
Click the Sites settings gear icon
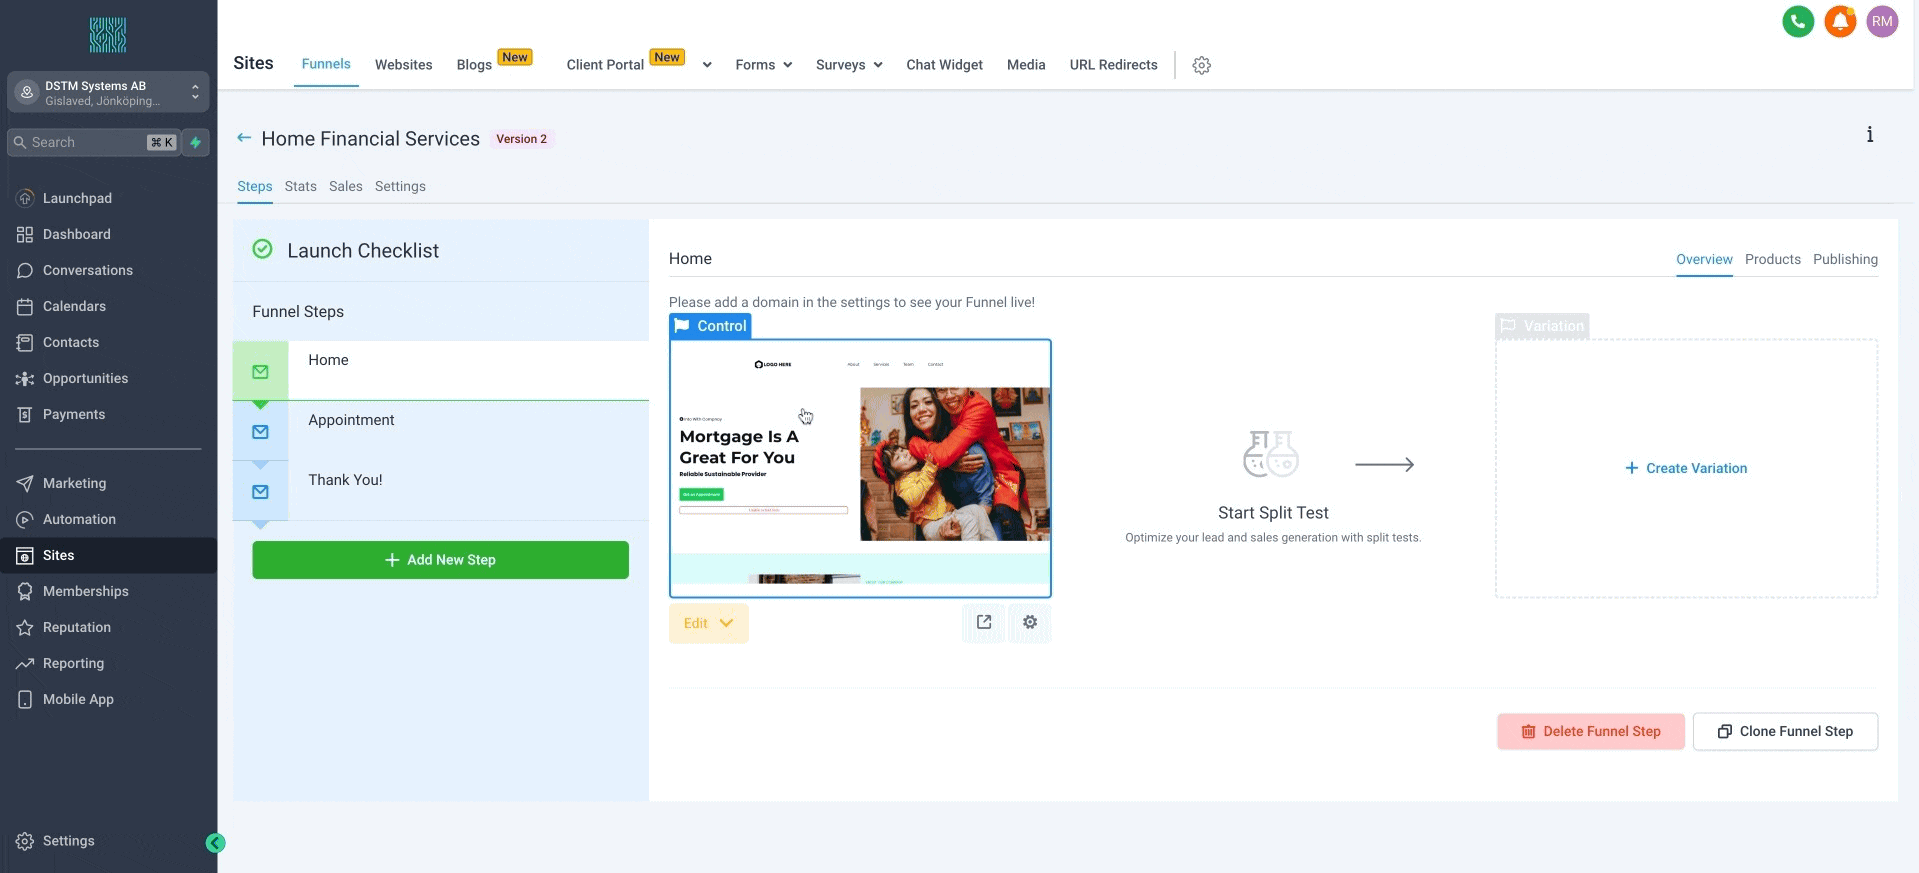[x=1202, y=65]
